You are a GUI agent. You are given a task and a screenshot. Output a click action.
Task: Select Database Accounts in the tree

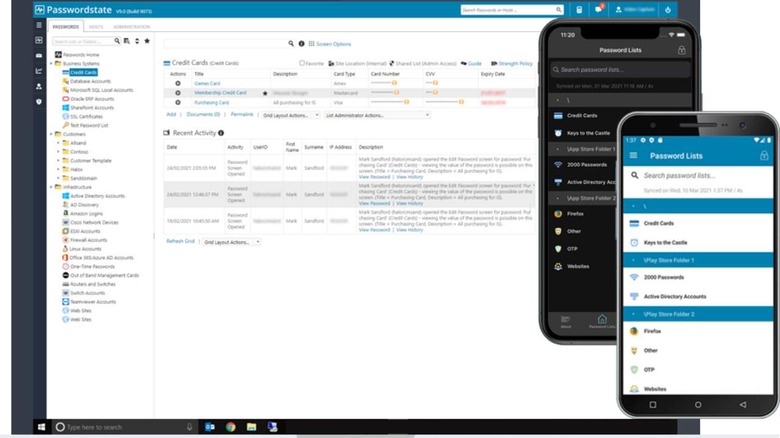tap(90, 81)
